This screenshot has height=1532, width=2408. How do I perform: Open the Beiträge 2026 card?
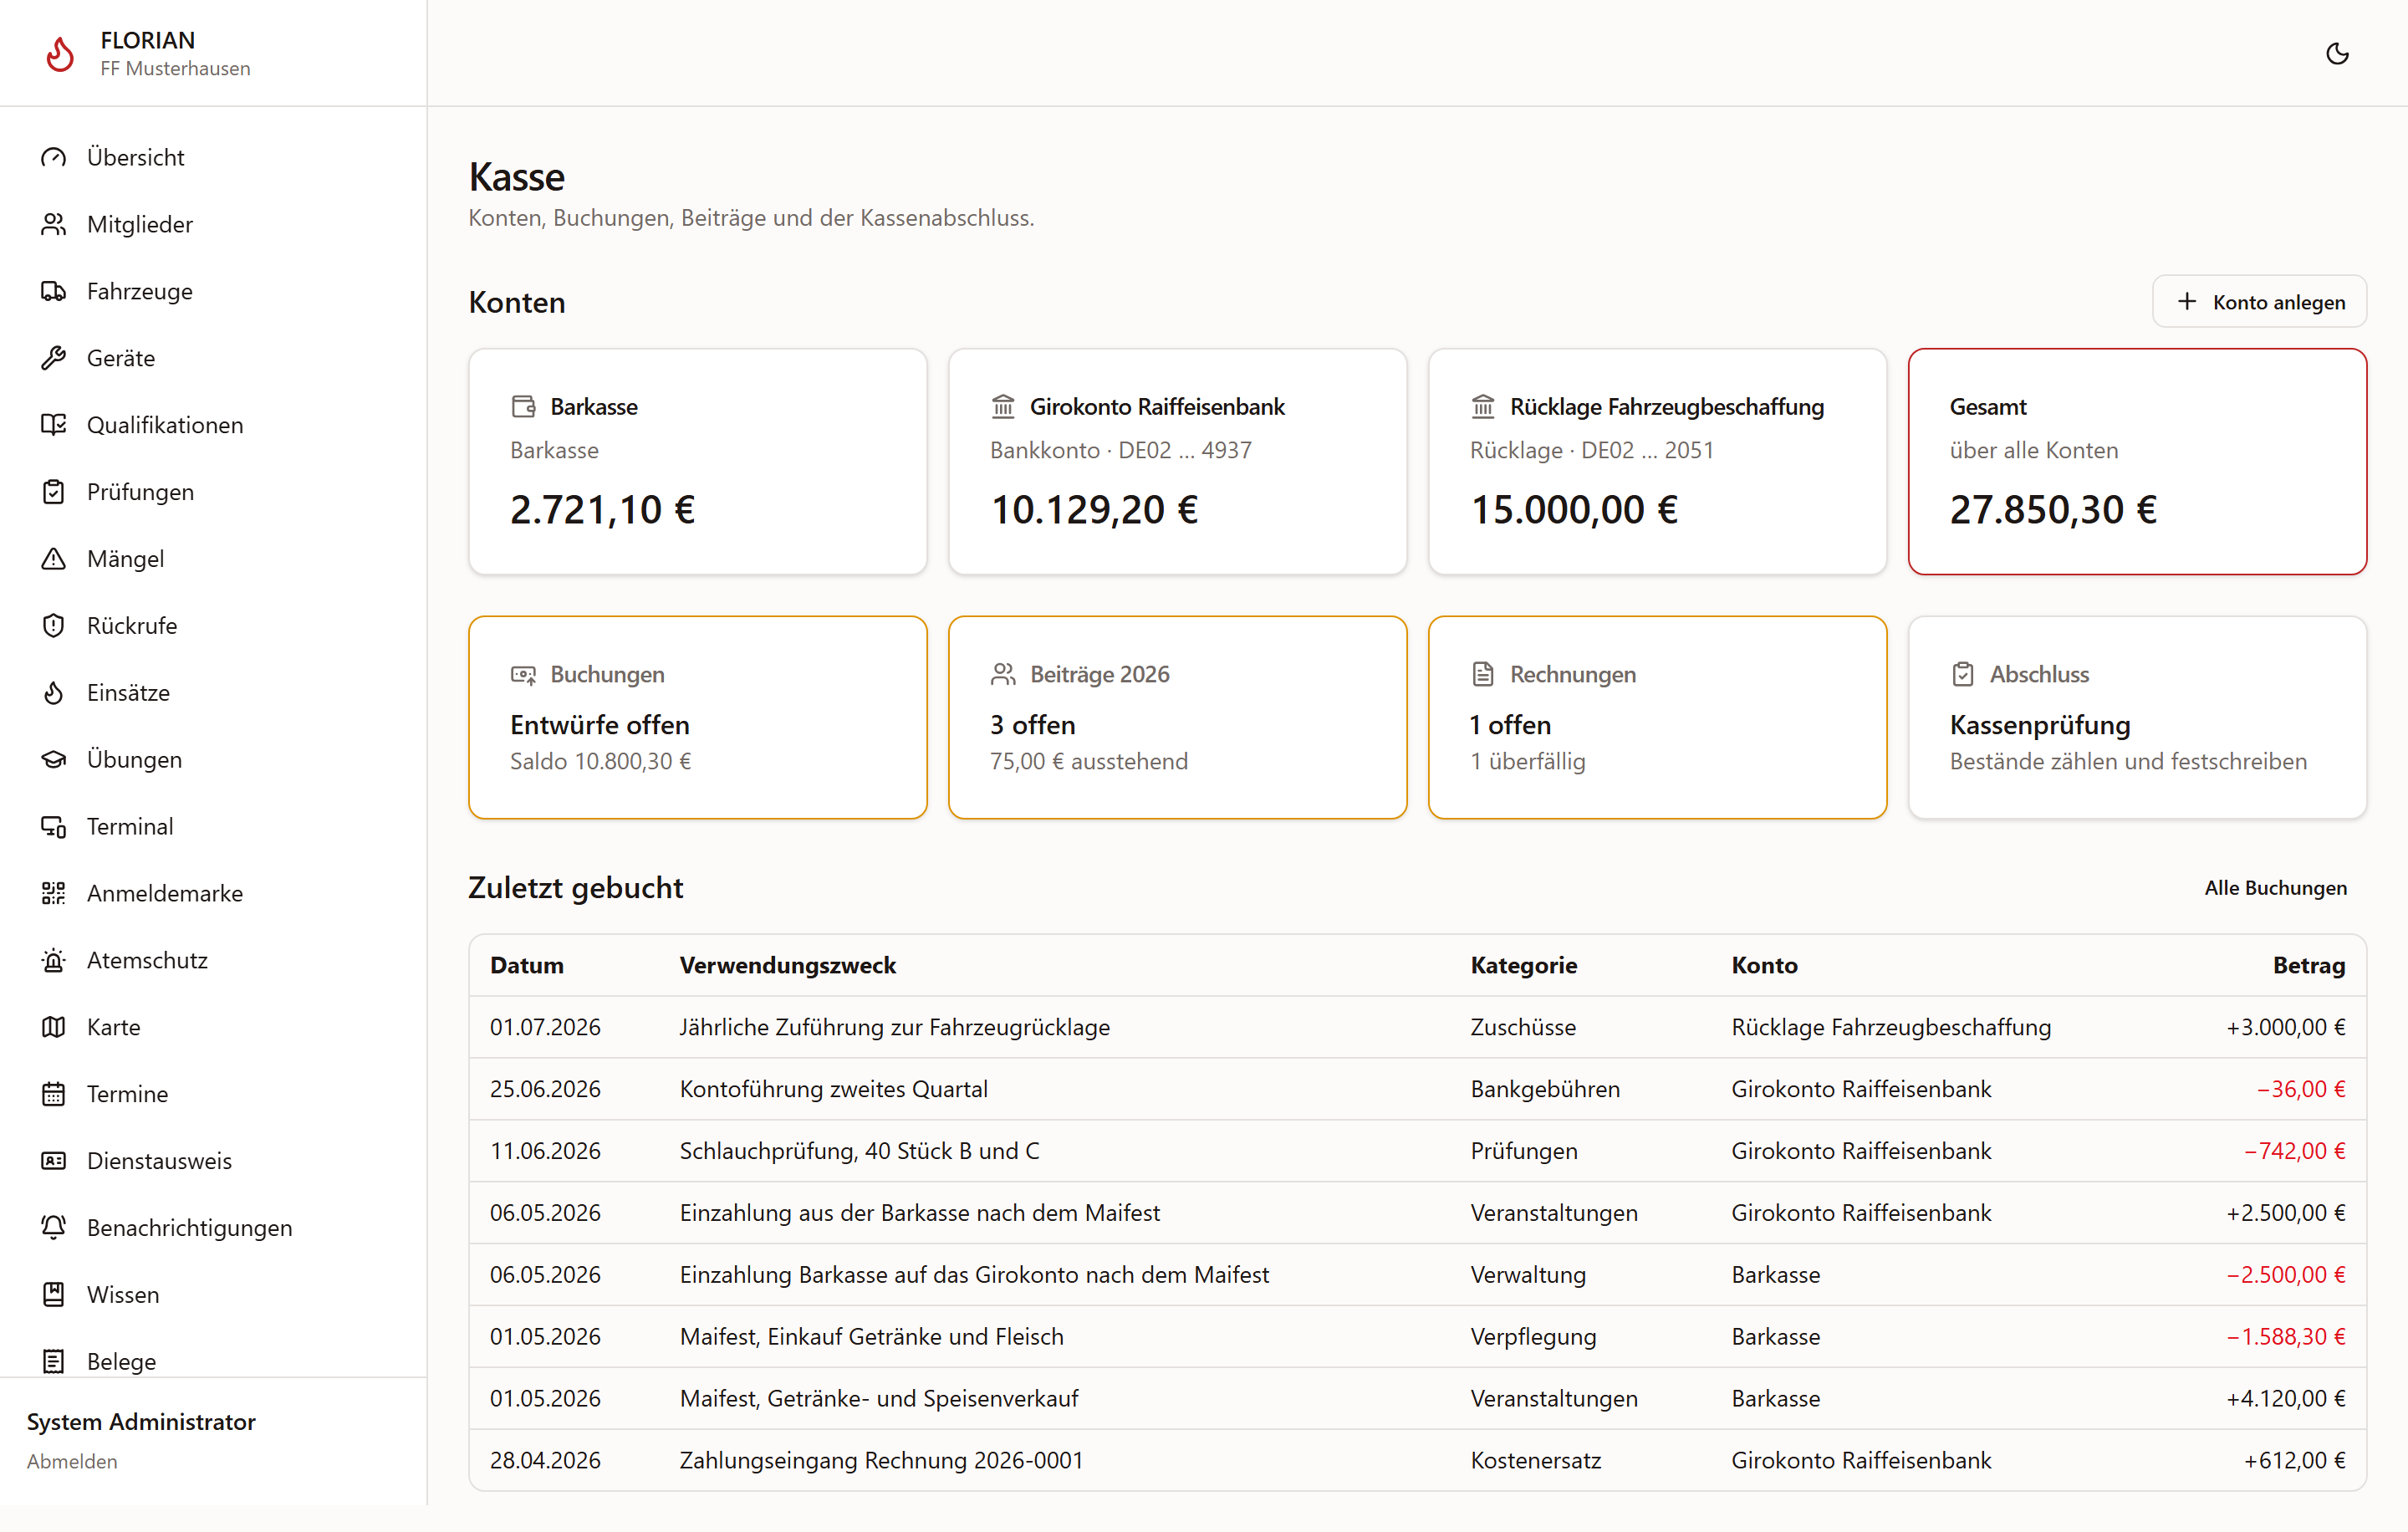tap(1178, 718)
